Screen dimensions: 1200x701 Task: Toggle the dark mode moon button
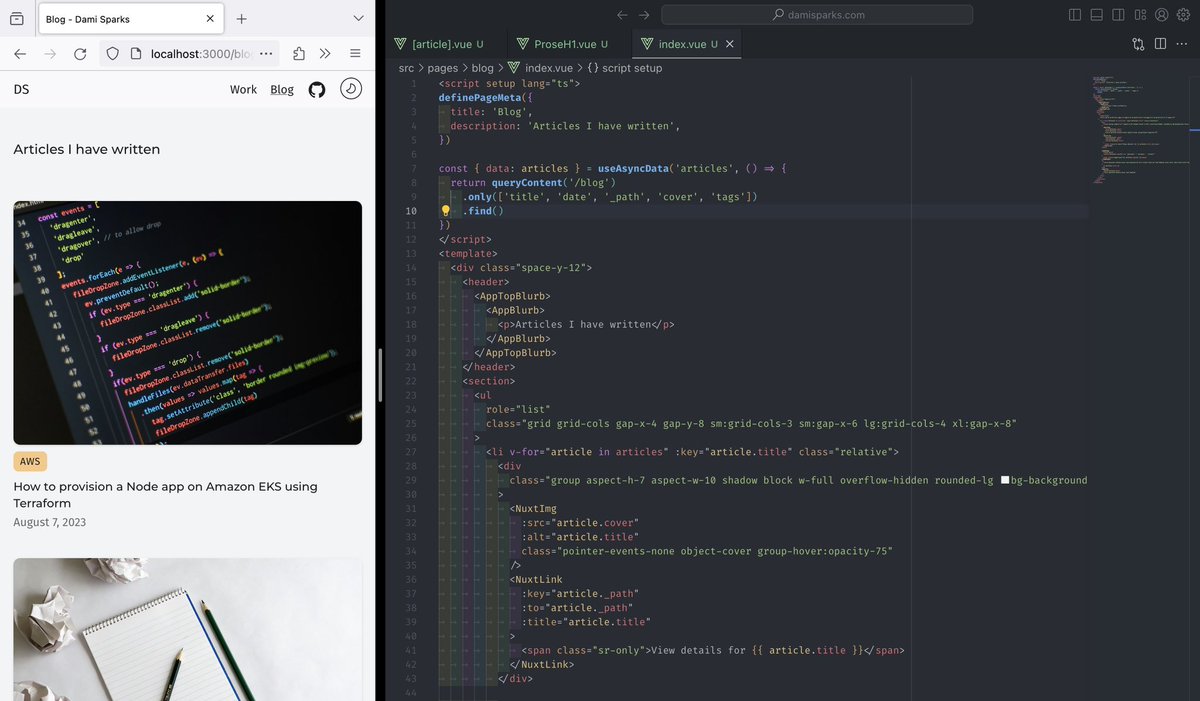(x=351, y=89)
